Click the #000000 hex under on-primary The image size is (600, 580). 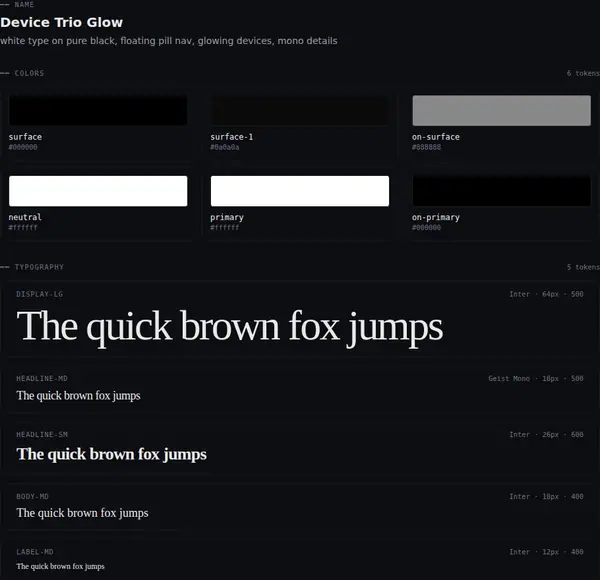(426, 228)
